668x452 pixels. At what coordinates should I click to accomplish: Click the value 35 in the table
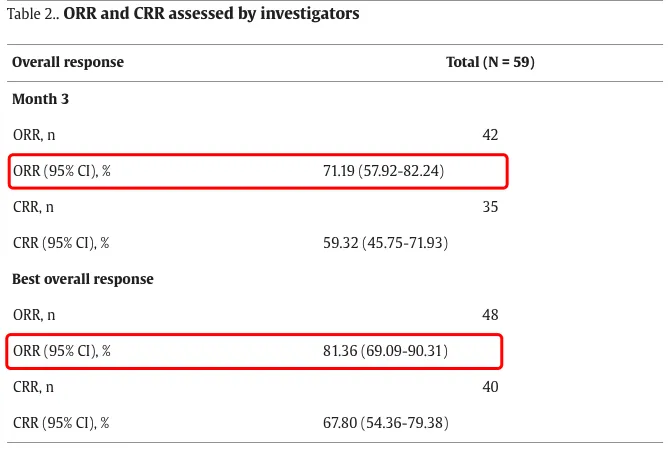490,207
